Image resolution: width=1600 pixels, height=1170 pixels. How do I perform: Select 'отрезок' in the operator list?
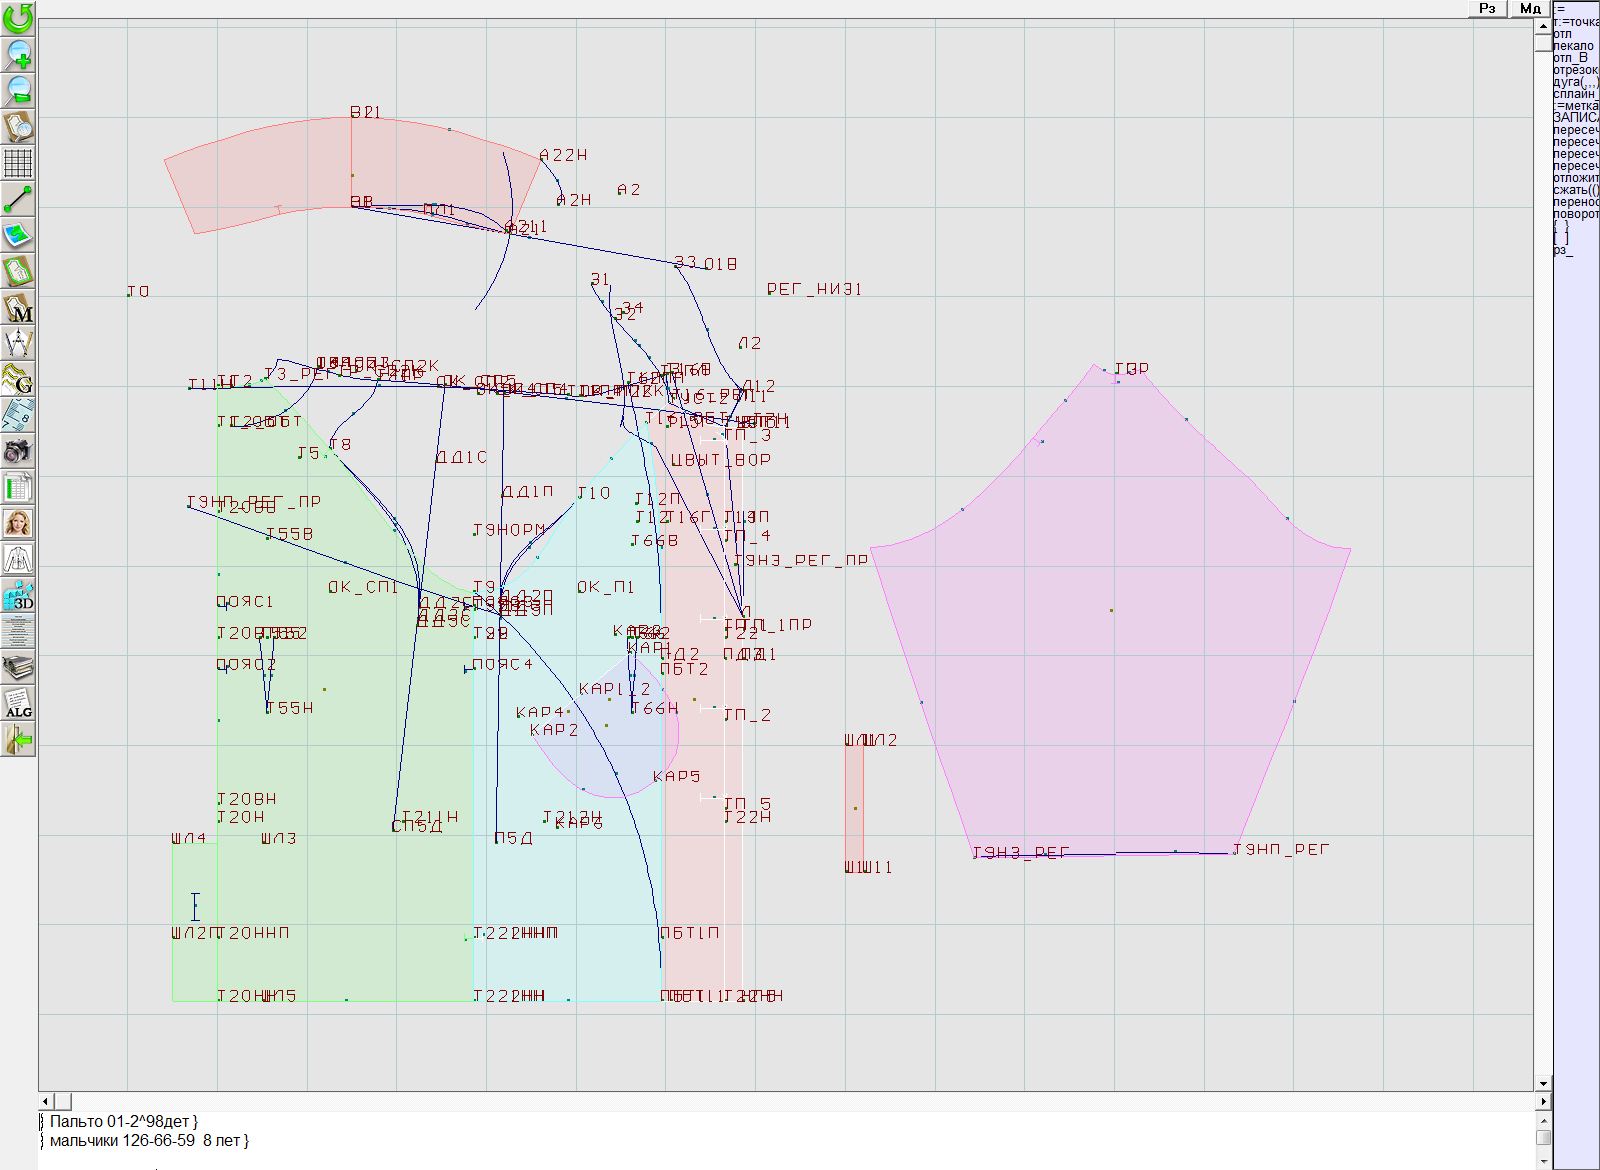pos(1576,70)
